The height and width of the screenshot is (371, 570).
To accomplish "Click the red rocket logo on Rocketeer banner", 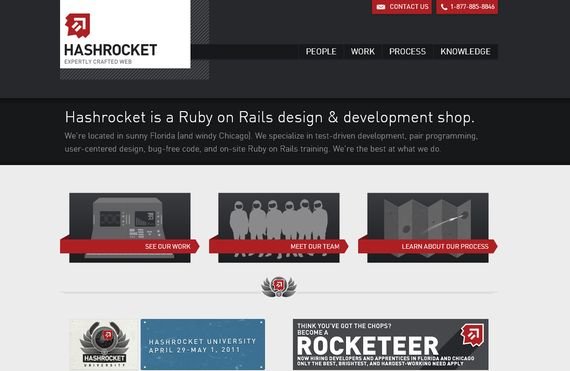I will click(x=472, y=335).
